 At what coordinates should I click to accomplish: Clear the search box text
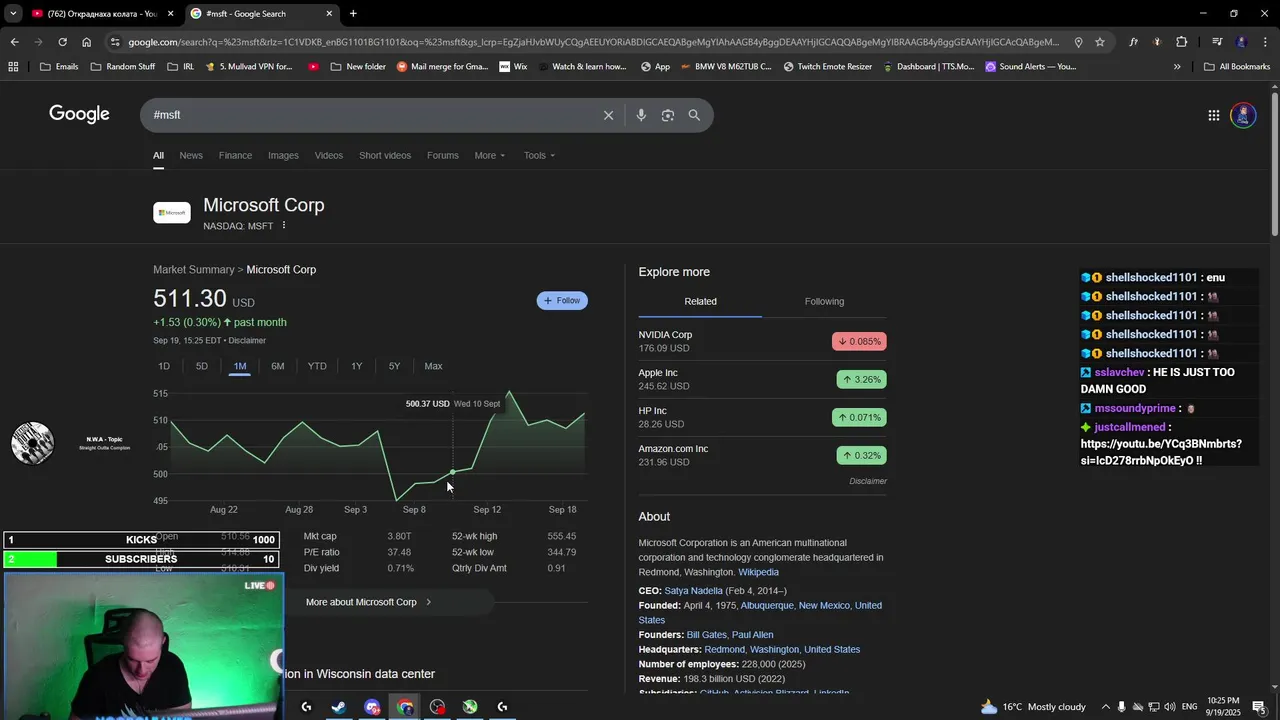coord(608,115)
